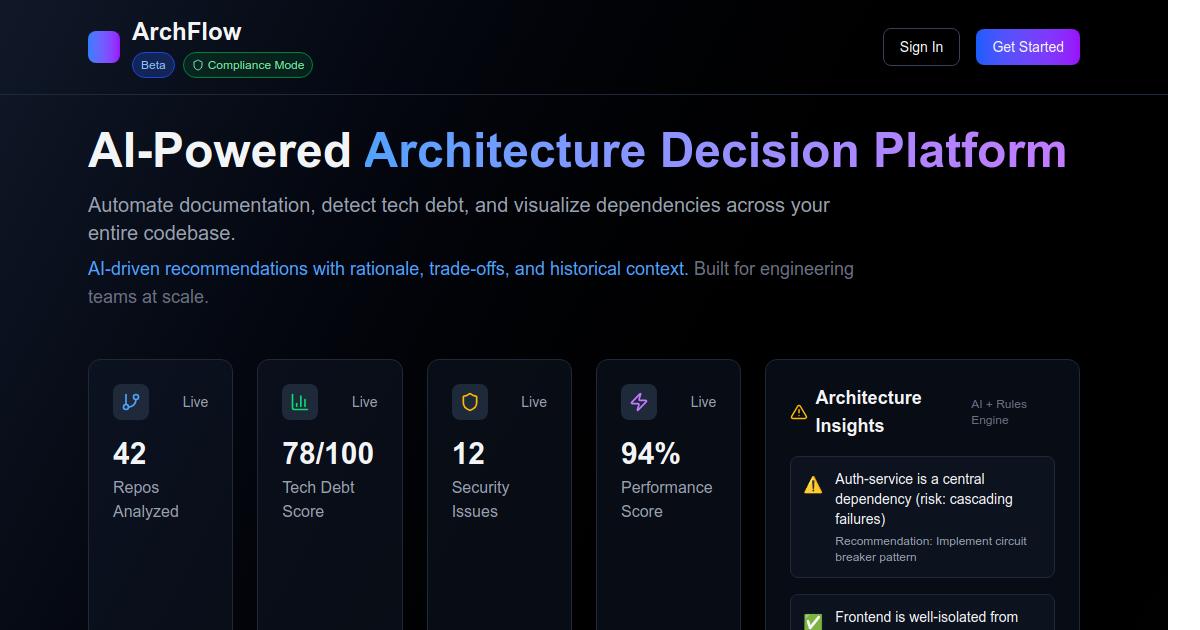
Task: Select the small shield inside the Compliance Mode badge
Action: [197, 65]
